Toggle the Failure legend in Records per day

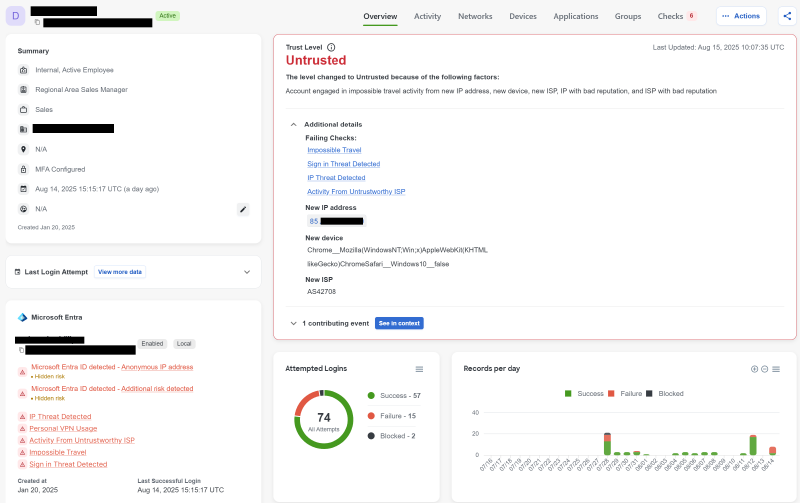click(625, 394)
